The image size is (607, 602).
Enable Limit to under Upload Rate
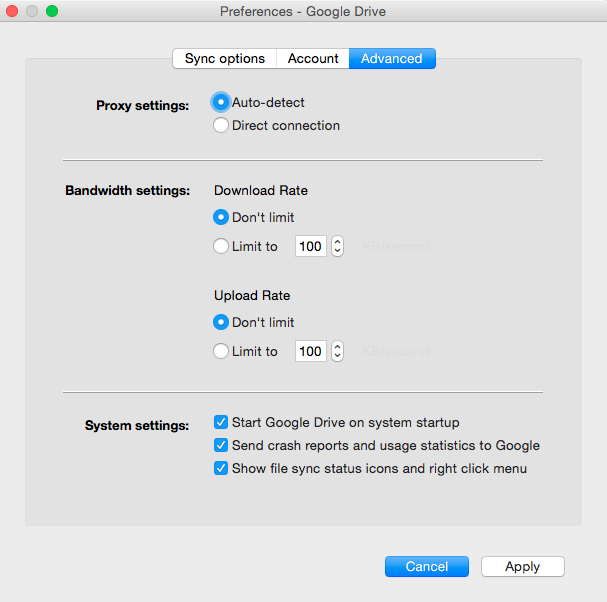pyautogui.click(x=221, y=351)
